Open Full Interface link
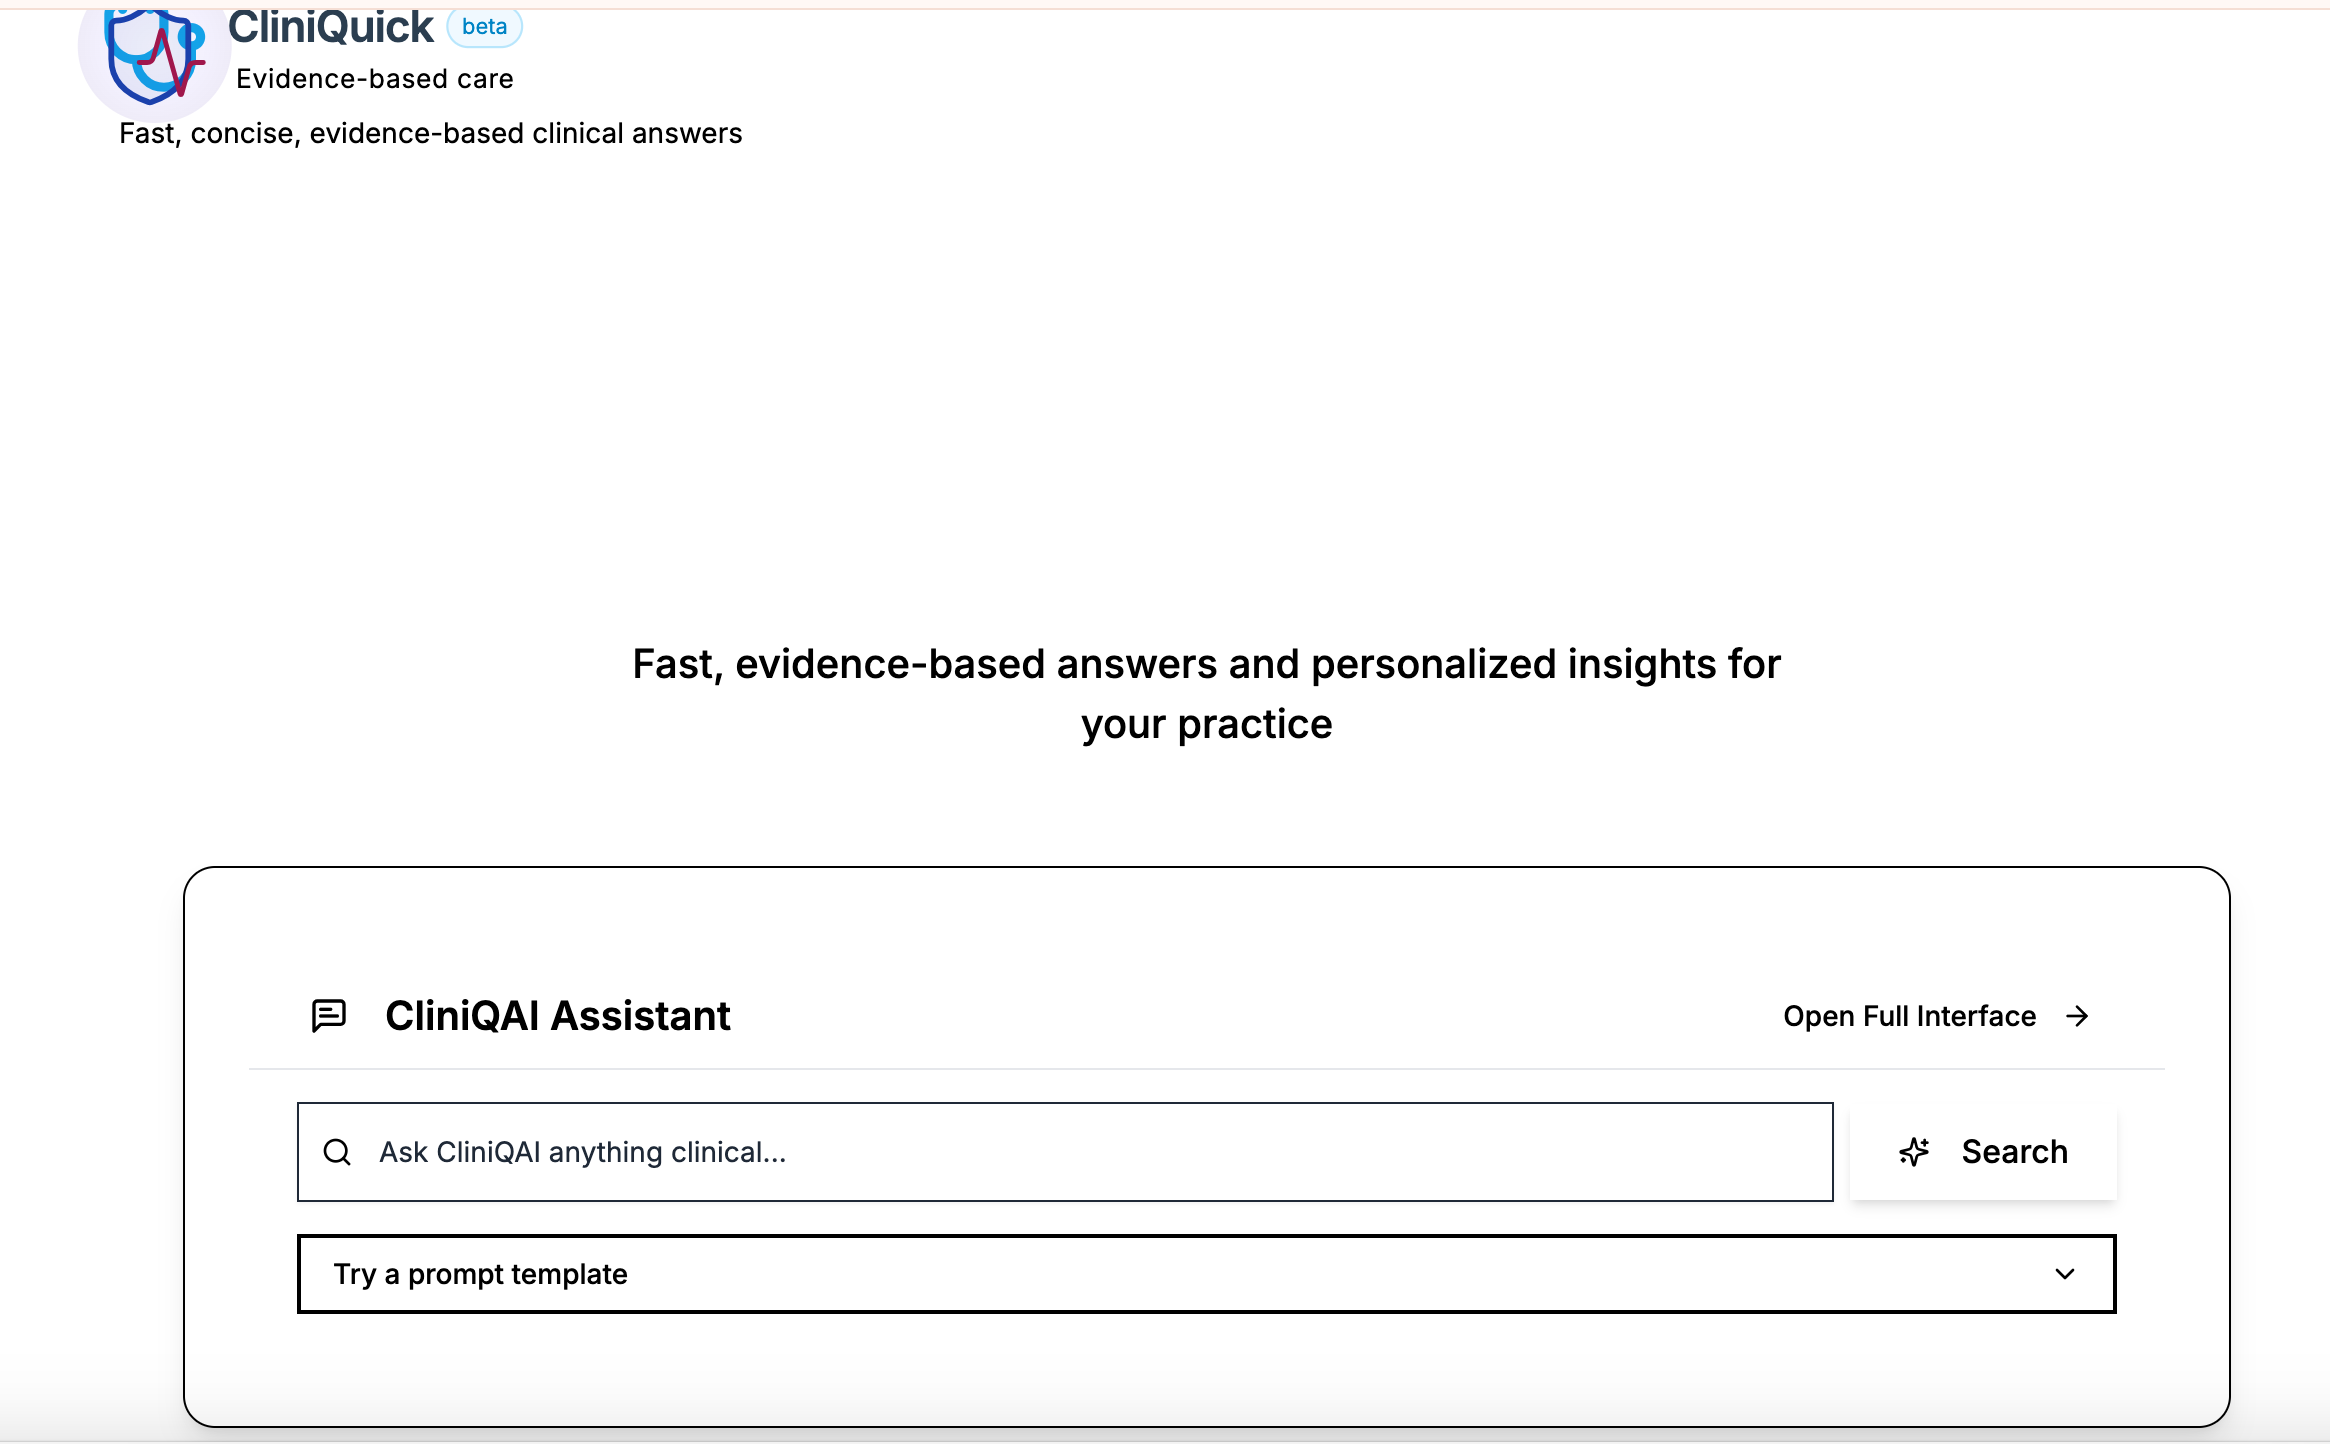 click(x=1909, y=1016)
